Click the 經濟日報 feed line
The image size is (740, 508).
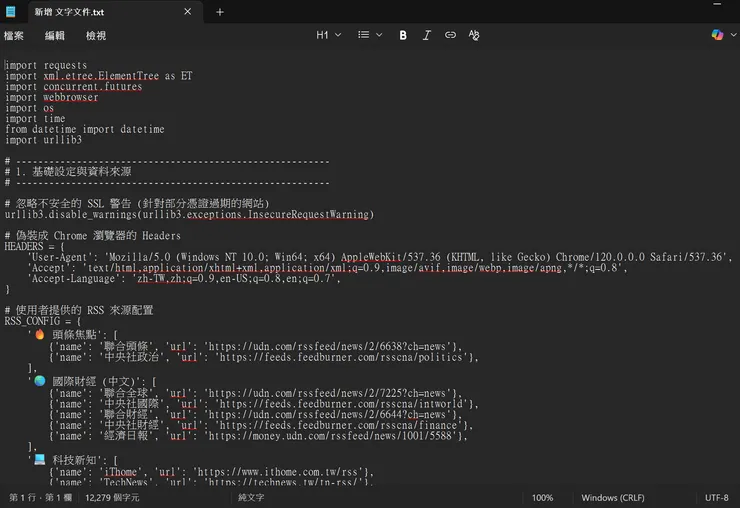pyautogui.click(x=259, y=436)
